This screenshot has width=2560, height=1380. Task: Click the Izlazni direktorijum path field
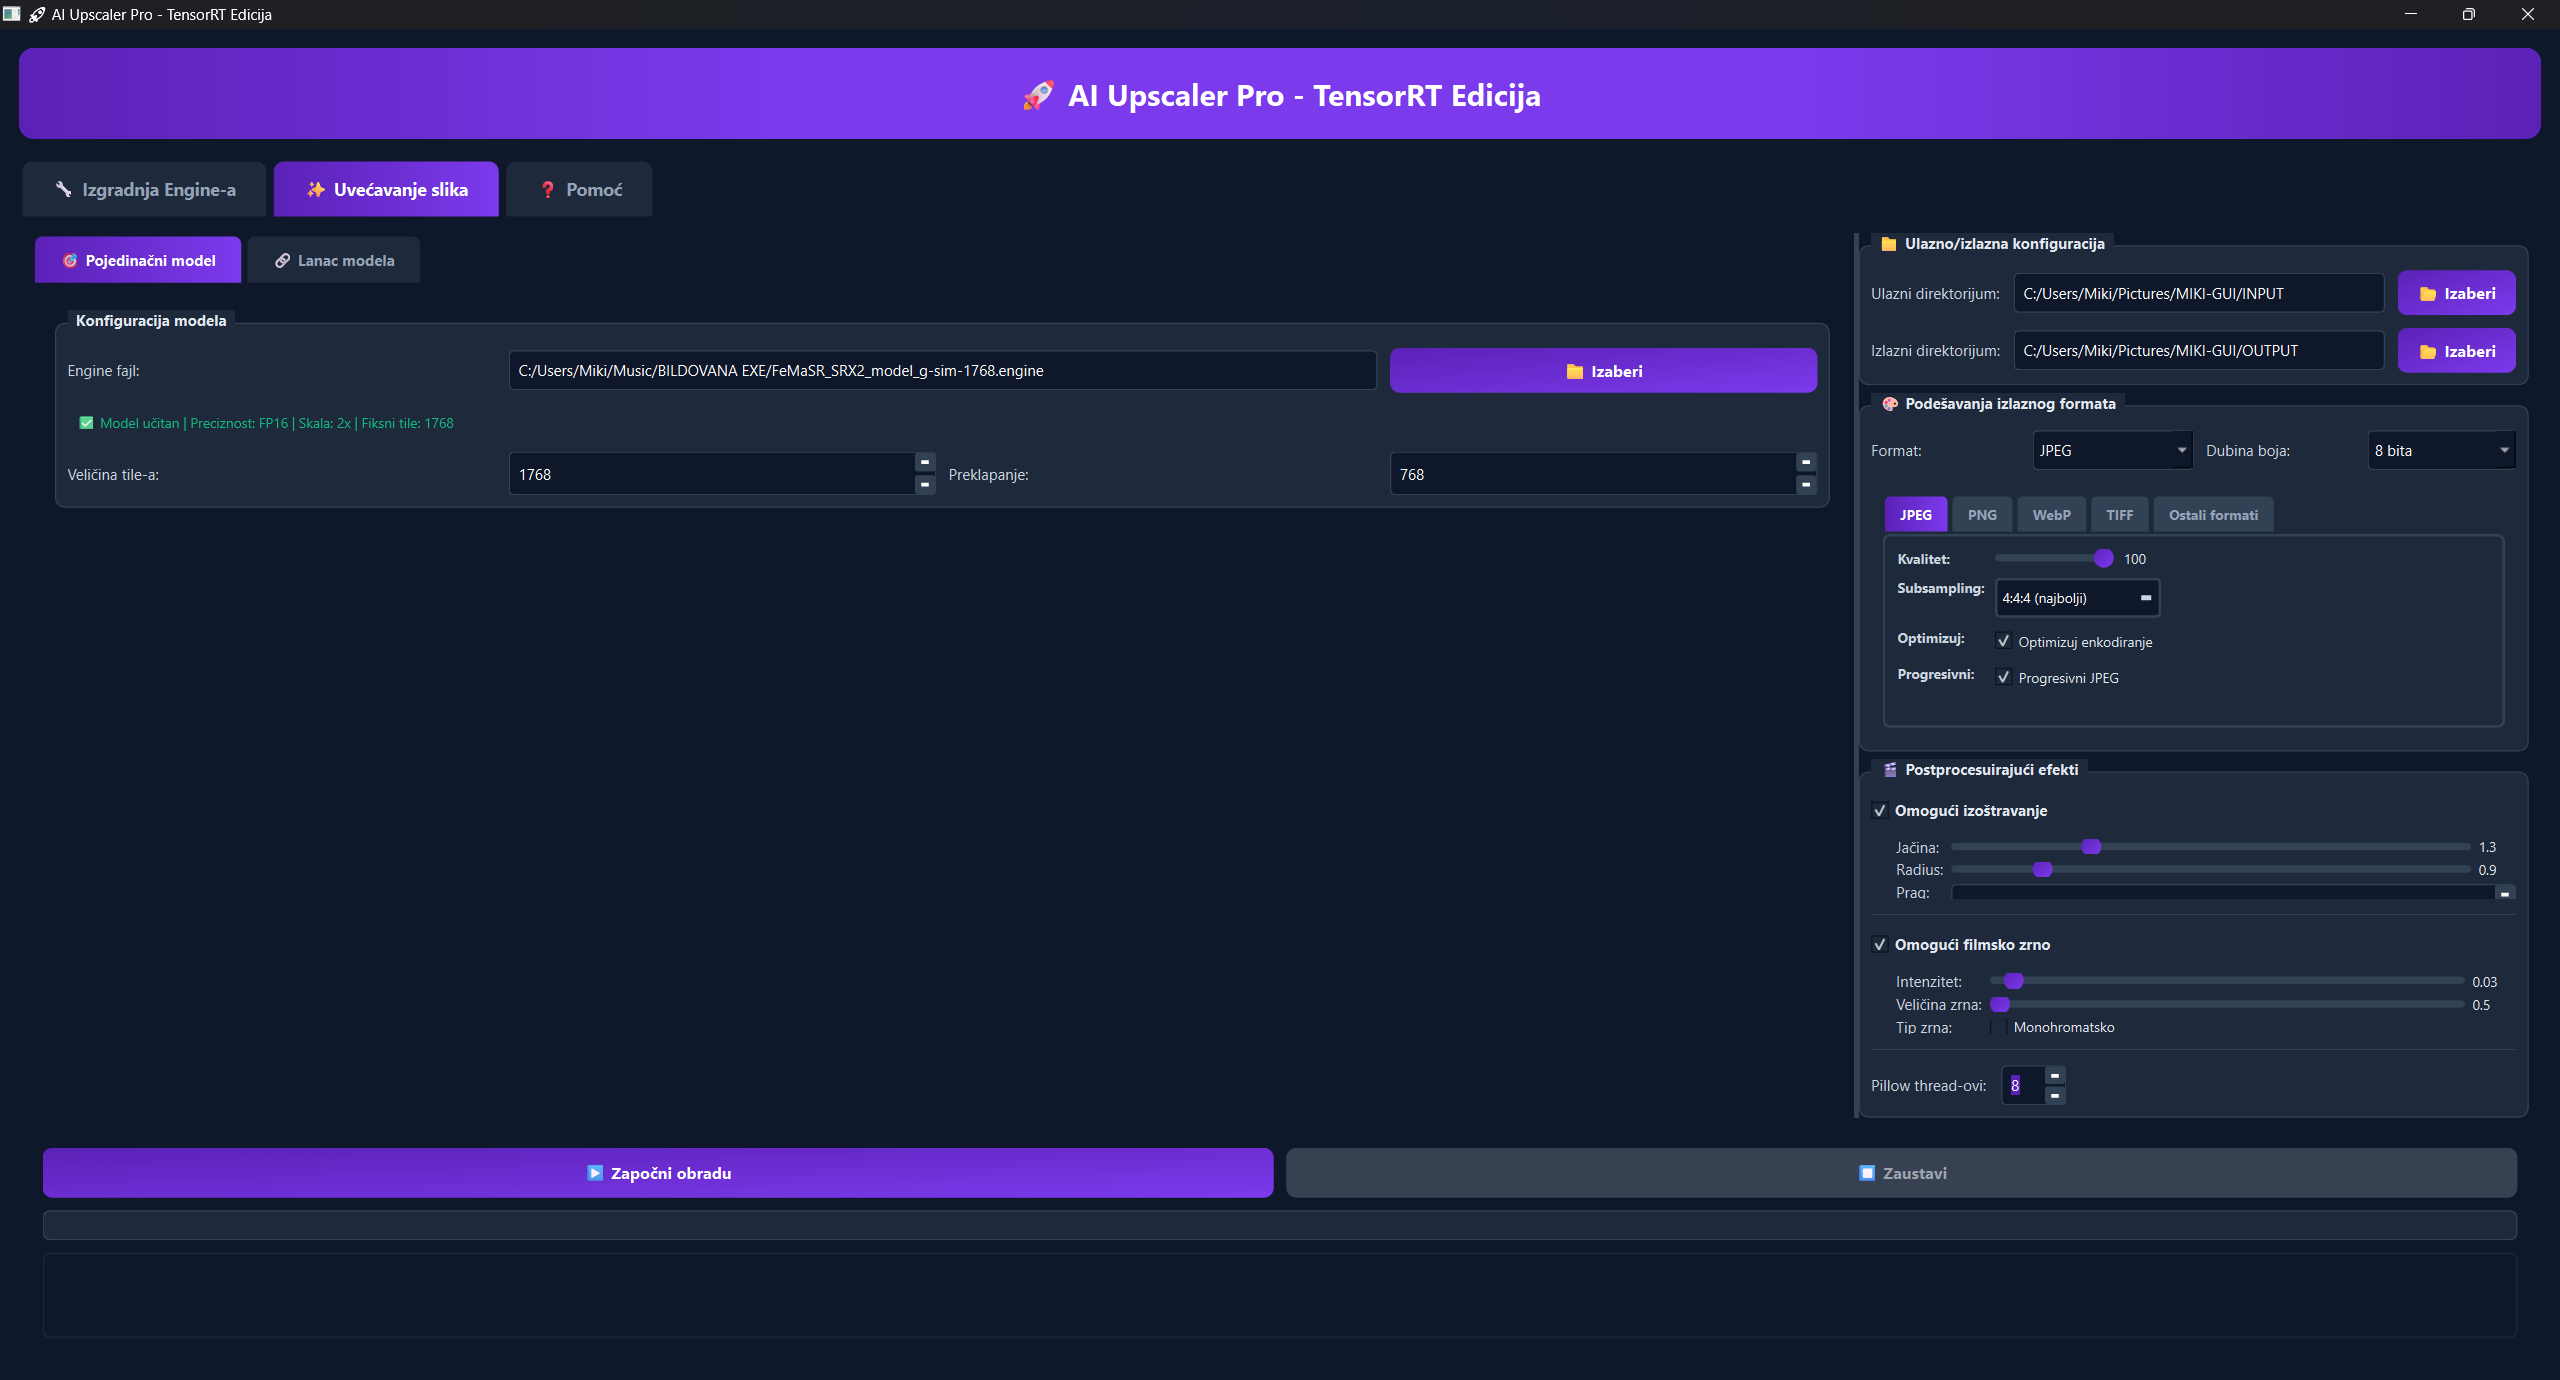(x=2198, y=351)
